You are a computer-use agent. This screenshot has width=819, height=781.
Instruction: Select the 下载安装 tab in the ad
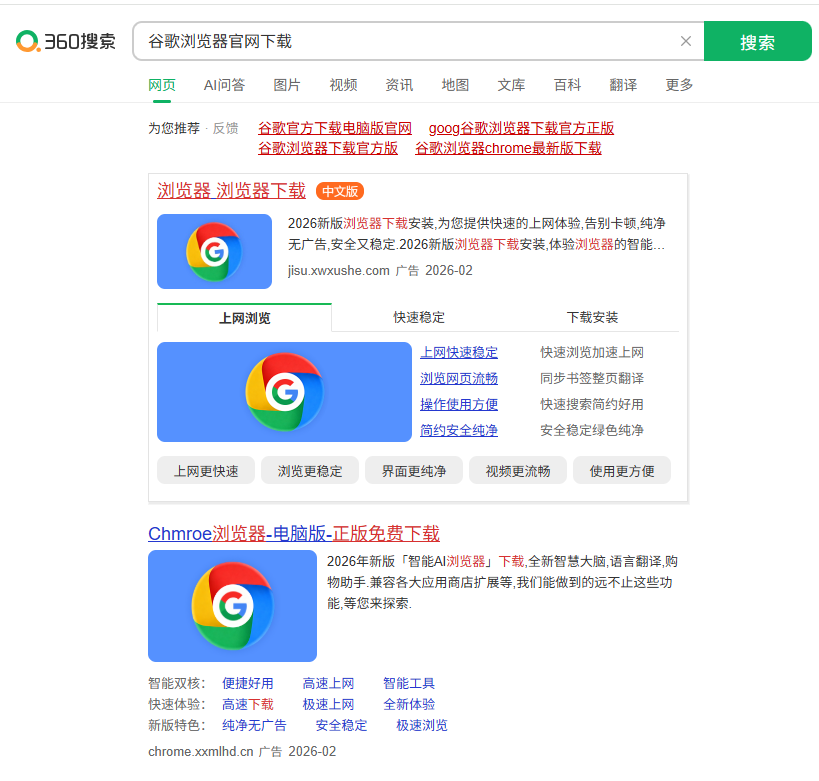pos(592,317)
